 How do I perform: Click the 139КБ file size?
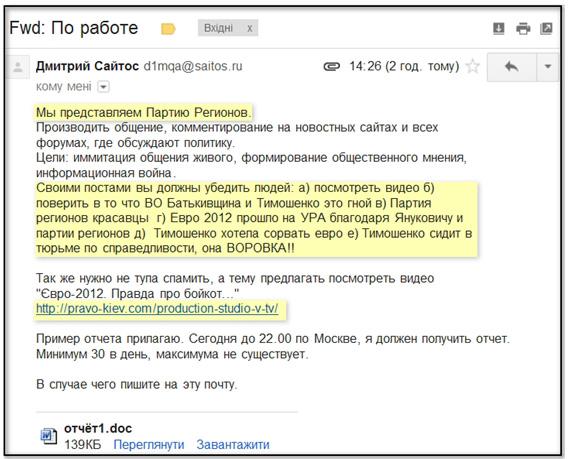(83, 445)
